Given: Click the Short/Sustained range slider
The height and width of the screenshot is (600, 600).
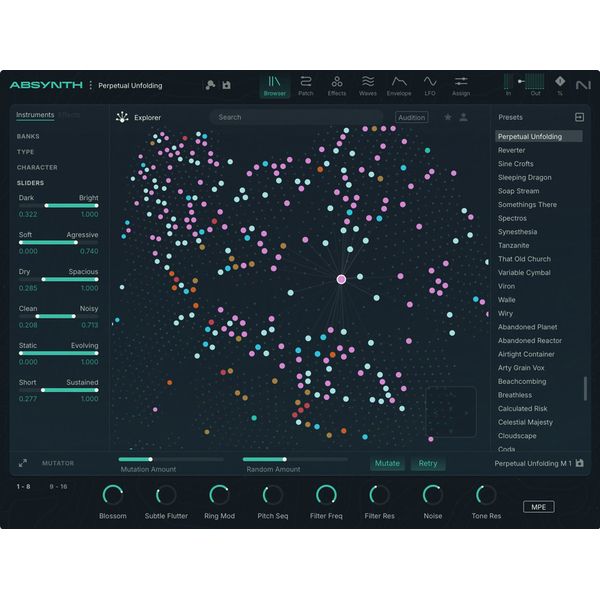Looking at the screenshot, I should pyautogui.click(x=59, y=390).
